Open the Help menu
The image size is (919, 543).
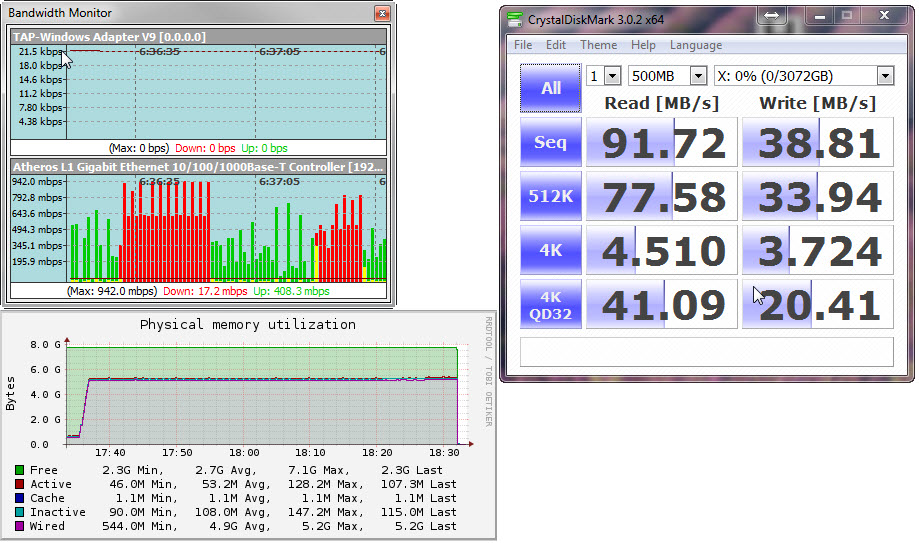click(643, 45)
